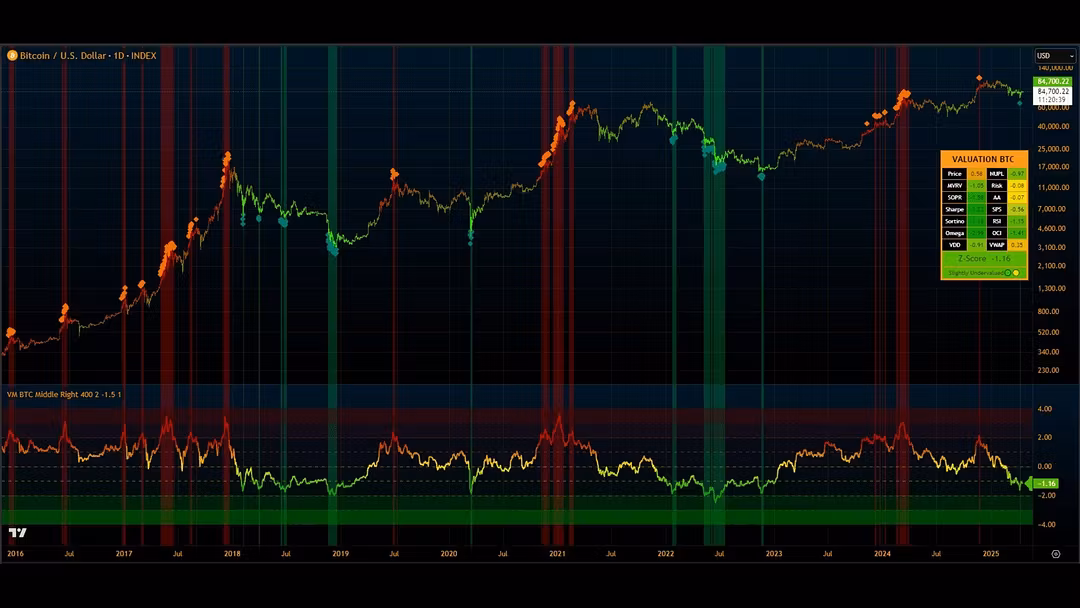Click the yellow circle in the valuation table
The image size is (1080, 608).
pos(1015,272)
